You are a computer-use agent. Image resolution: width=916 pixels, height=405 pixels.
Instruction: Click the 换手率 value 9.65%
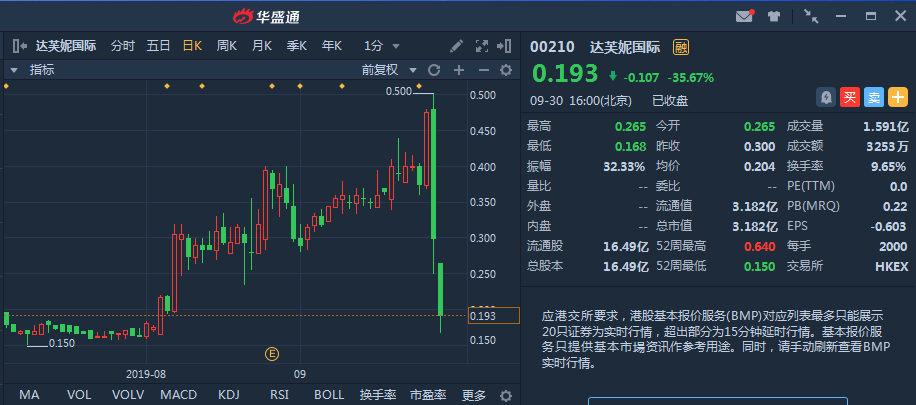[x=888, y=166]
